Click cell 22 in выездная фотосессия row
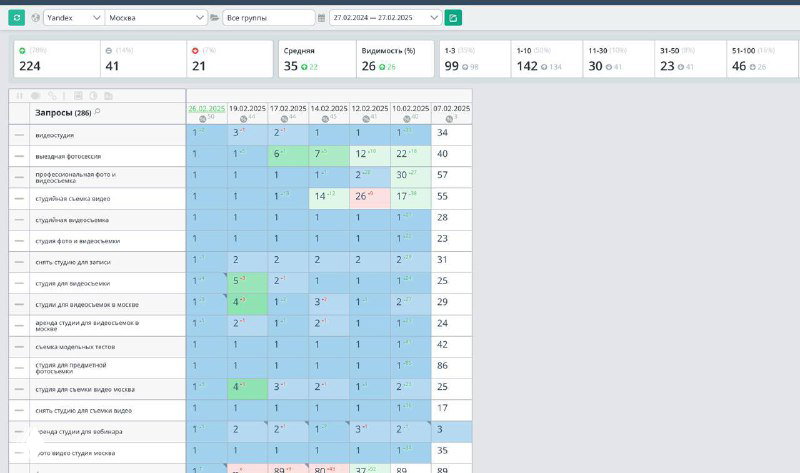Viewport: 800px width, 473px height. coord(411,156)
